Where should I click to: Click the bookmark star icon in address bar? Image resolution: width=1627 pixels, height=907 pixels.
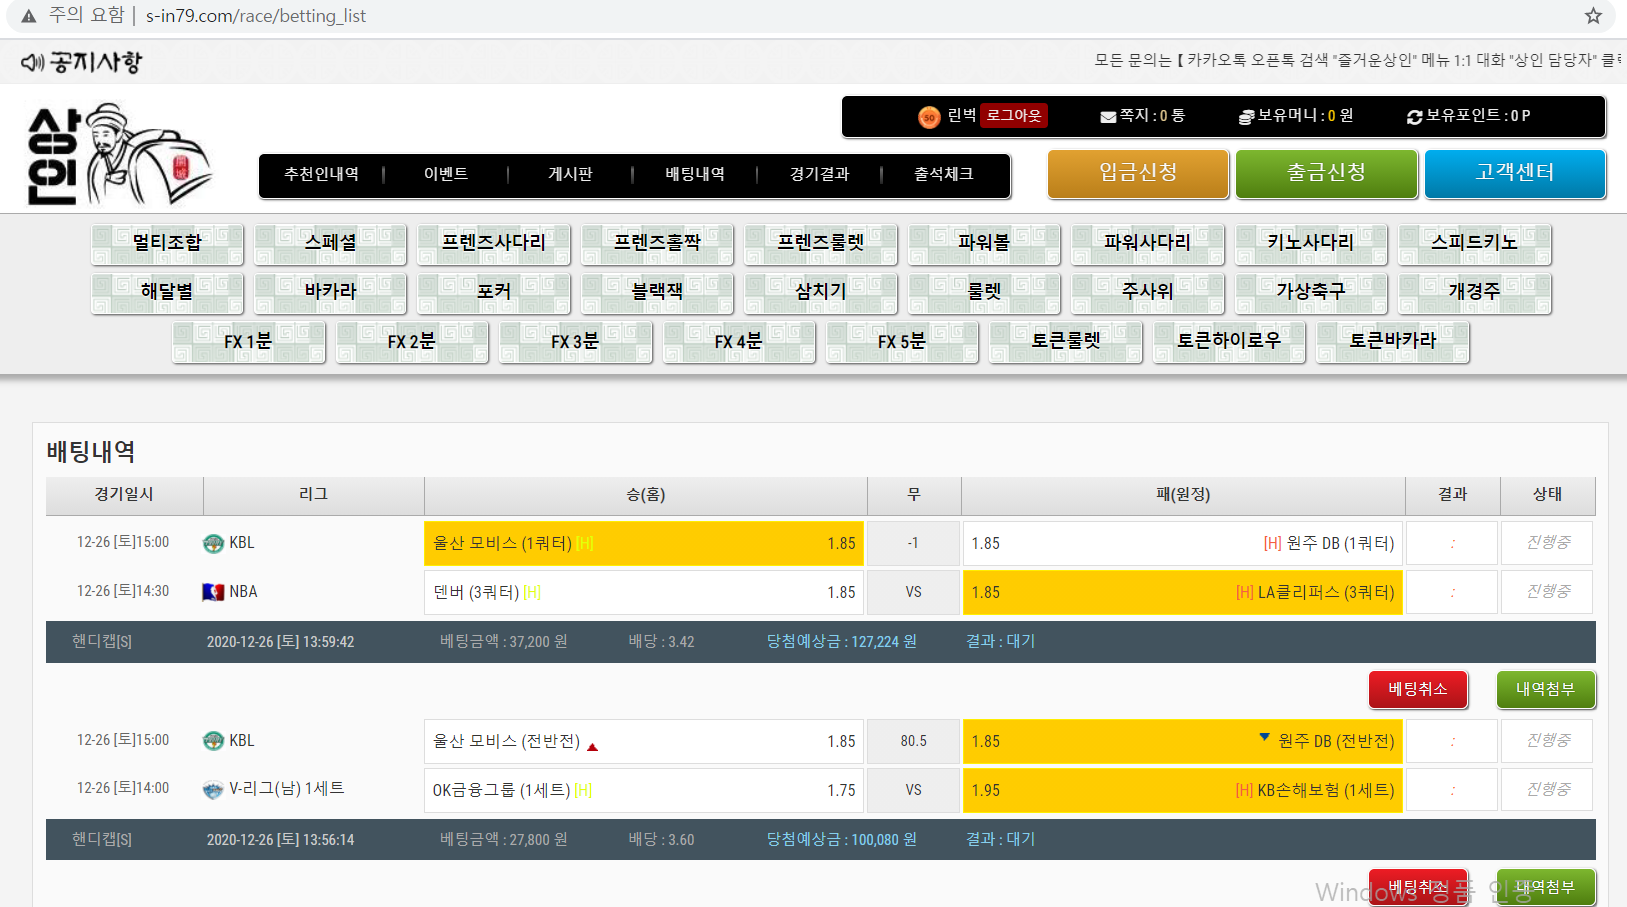(x=1593, y=16)
